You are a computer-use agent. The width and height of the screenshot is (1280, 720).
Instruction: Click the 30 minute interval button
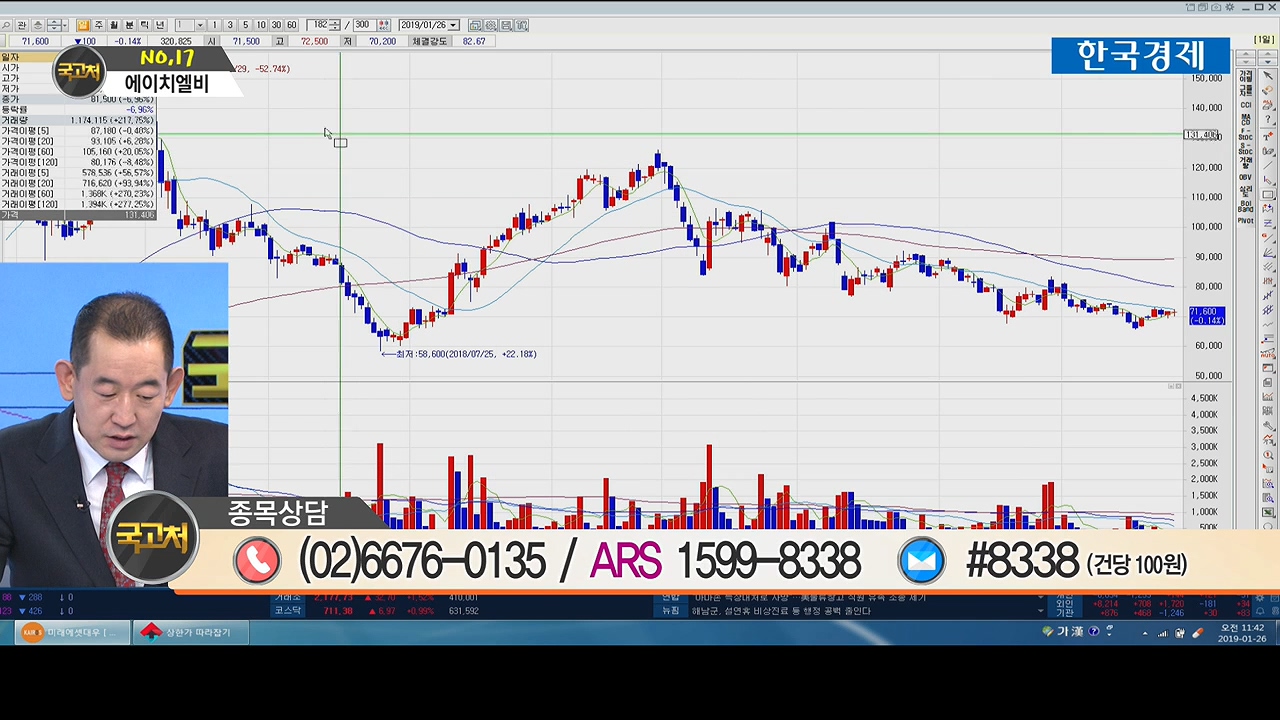pyautogui.click(x=276, y=25)
